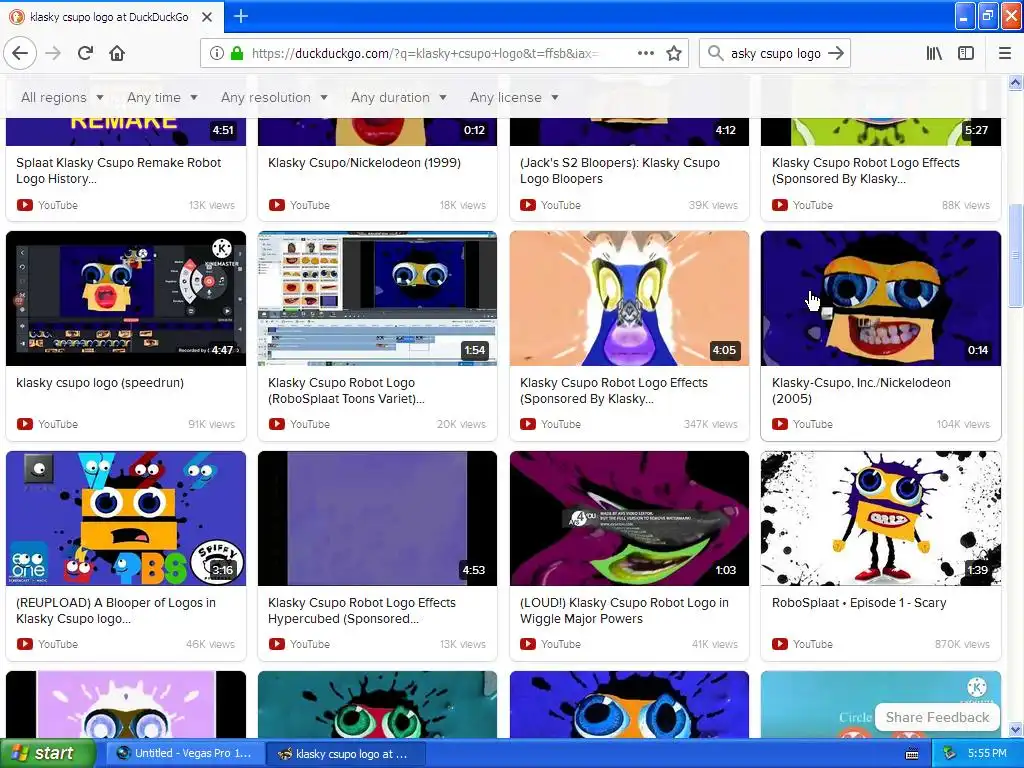Show site information icon in address bar
Viewport: 1024px width, 768px height.
pos(217,54)
